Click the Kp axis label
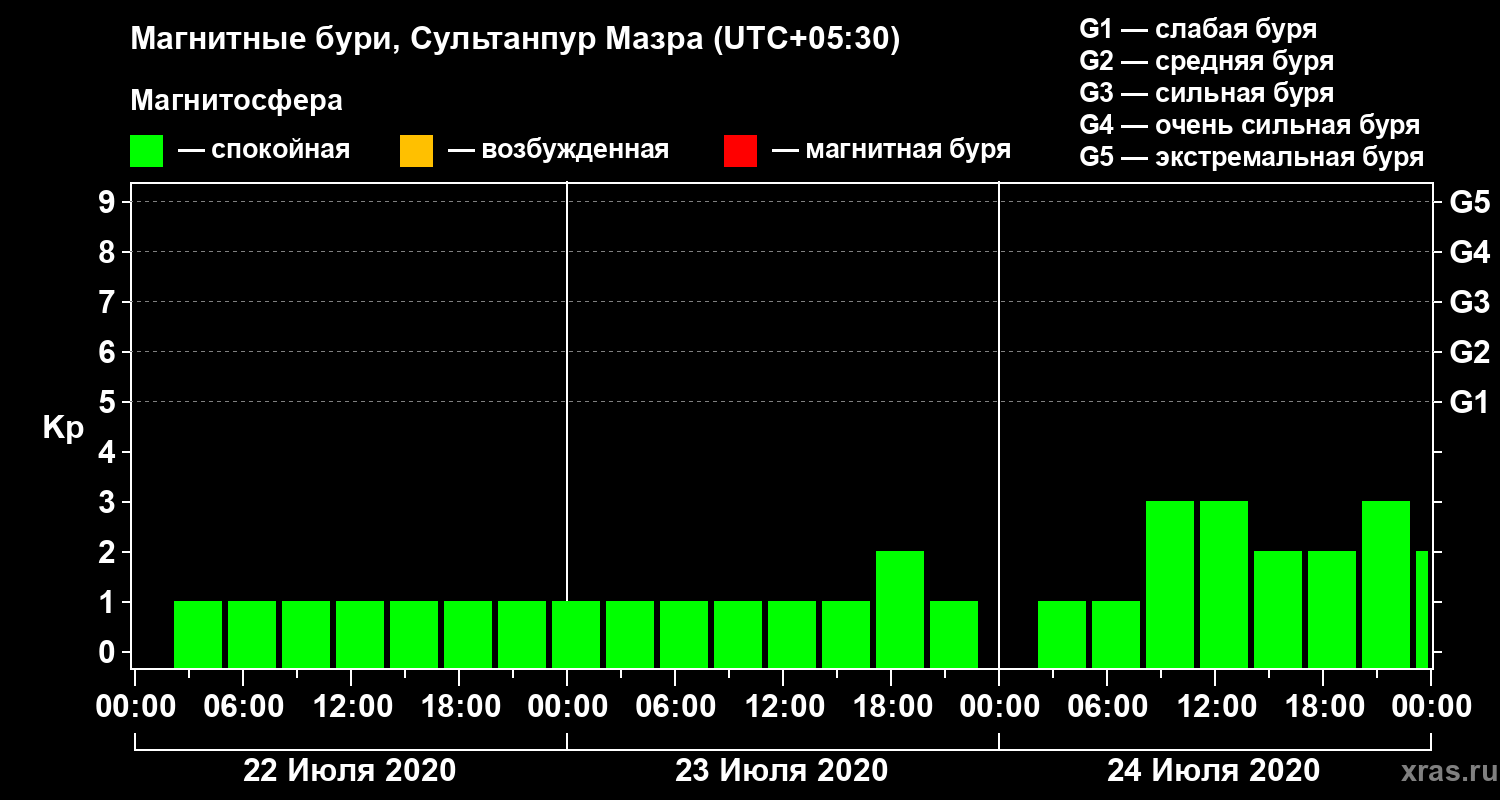This screenshot has height=800, width=1500. (x=63, y=429)
